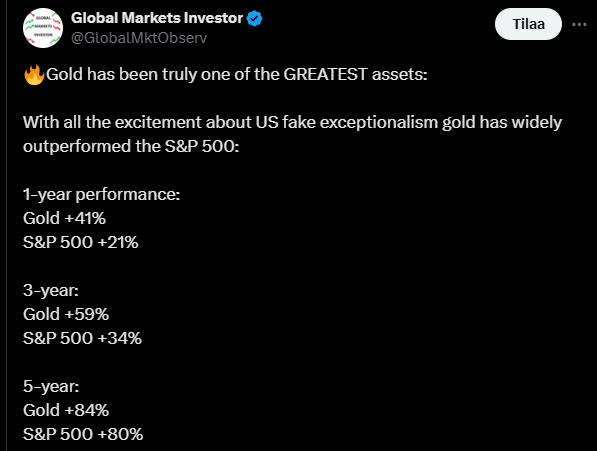Viewport: 597px width, 451px height.
Task: Visit the @GlobalMktObserv handle link
Action: (x=139, y=38)
